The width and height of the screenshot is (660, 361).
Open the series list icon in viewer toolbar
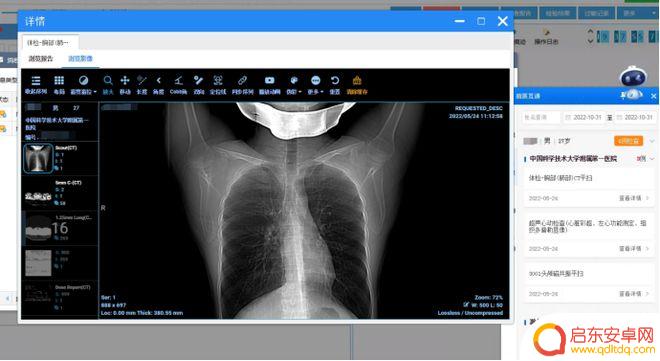[x=36, y=84]
